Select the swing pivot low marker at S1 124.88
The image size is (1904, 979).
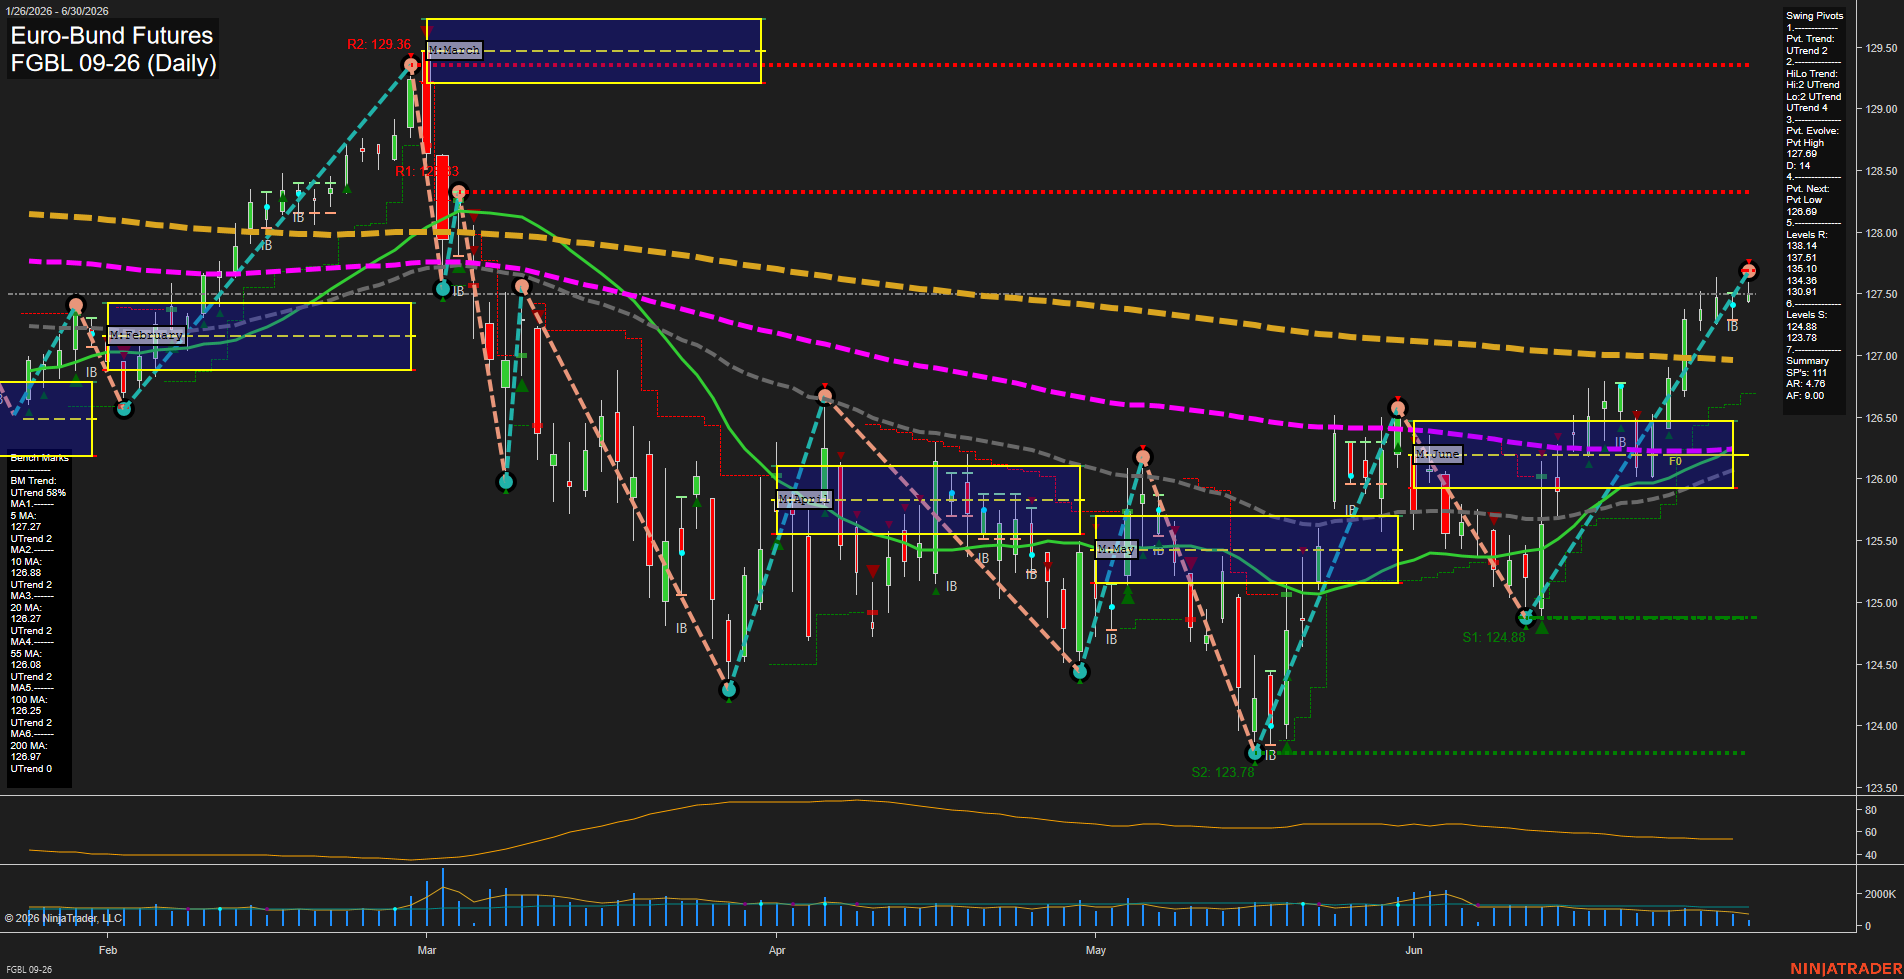(x=1525, y=618)
